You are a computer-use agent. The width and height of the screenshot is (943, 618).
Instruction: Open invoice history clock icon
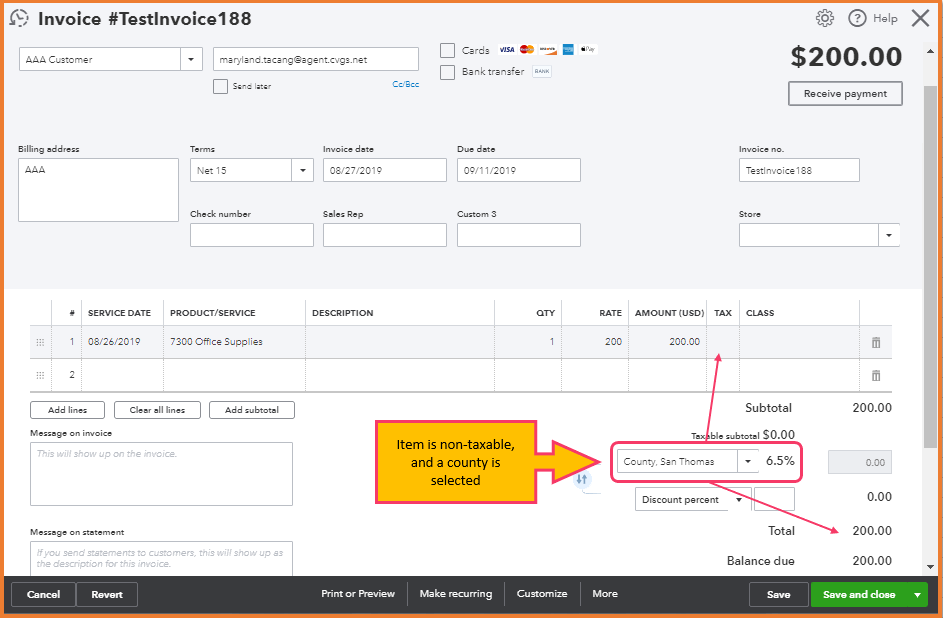tap(19, 19)
